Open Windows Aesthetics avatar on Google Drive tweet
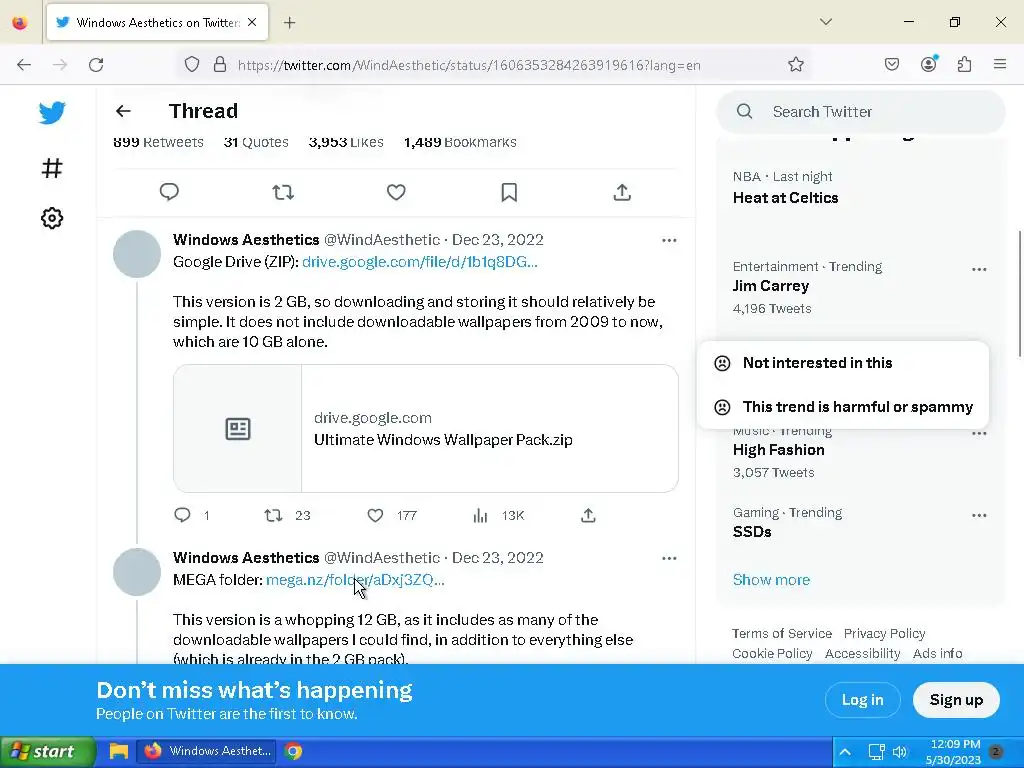The height and width of the screenshot is (768, 1024). (x=136, y=254)
